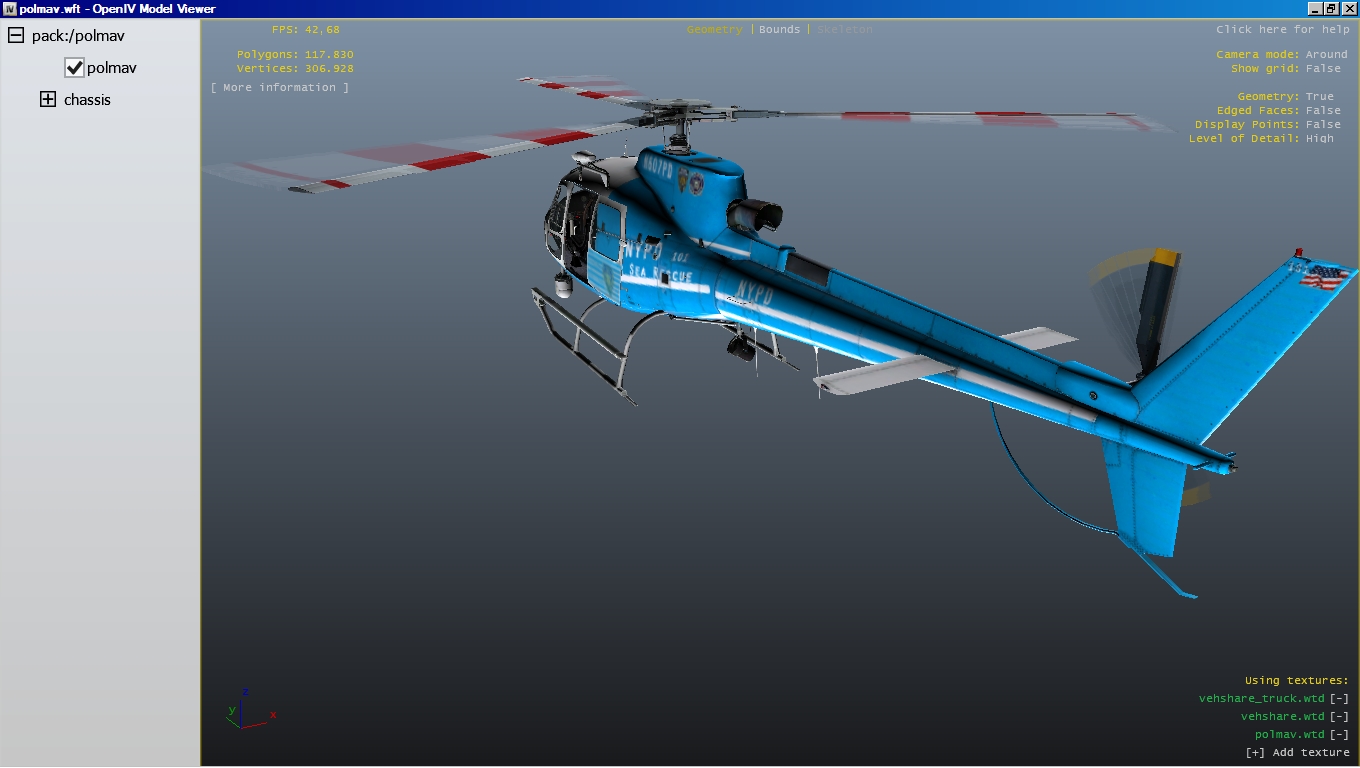Select the chassis tree item

click(87, 100)
